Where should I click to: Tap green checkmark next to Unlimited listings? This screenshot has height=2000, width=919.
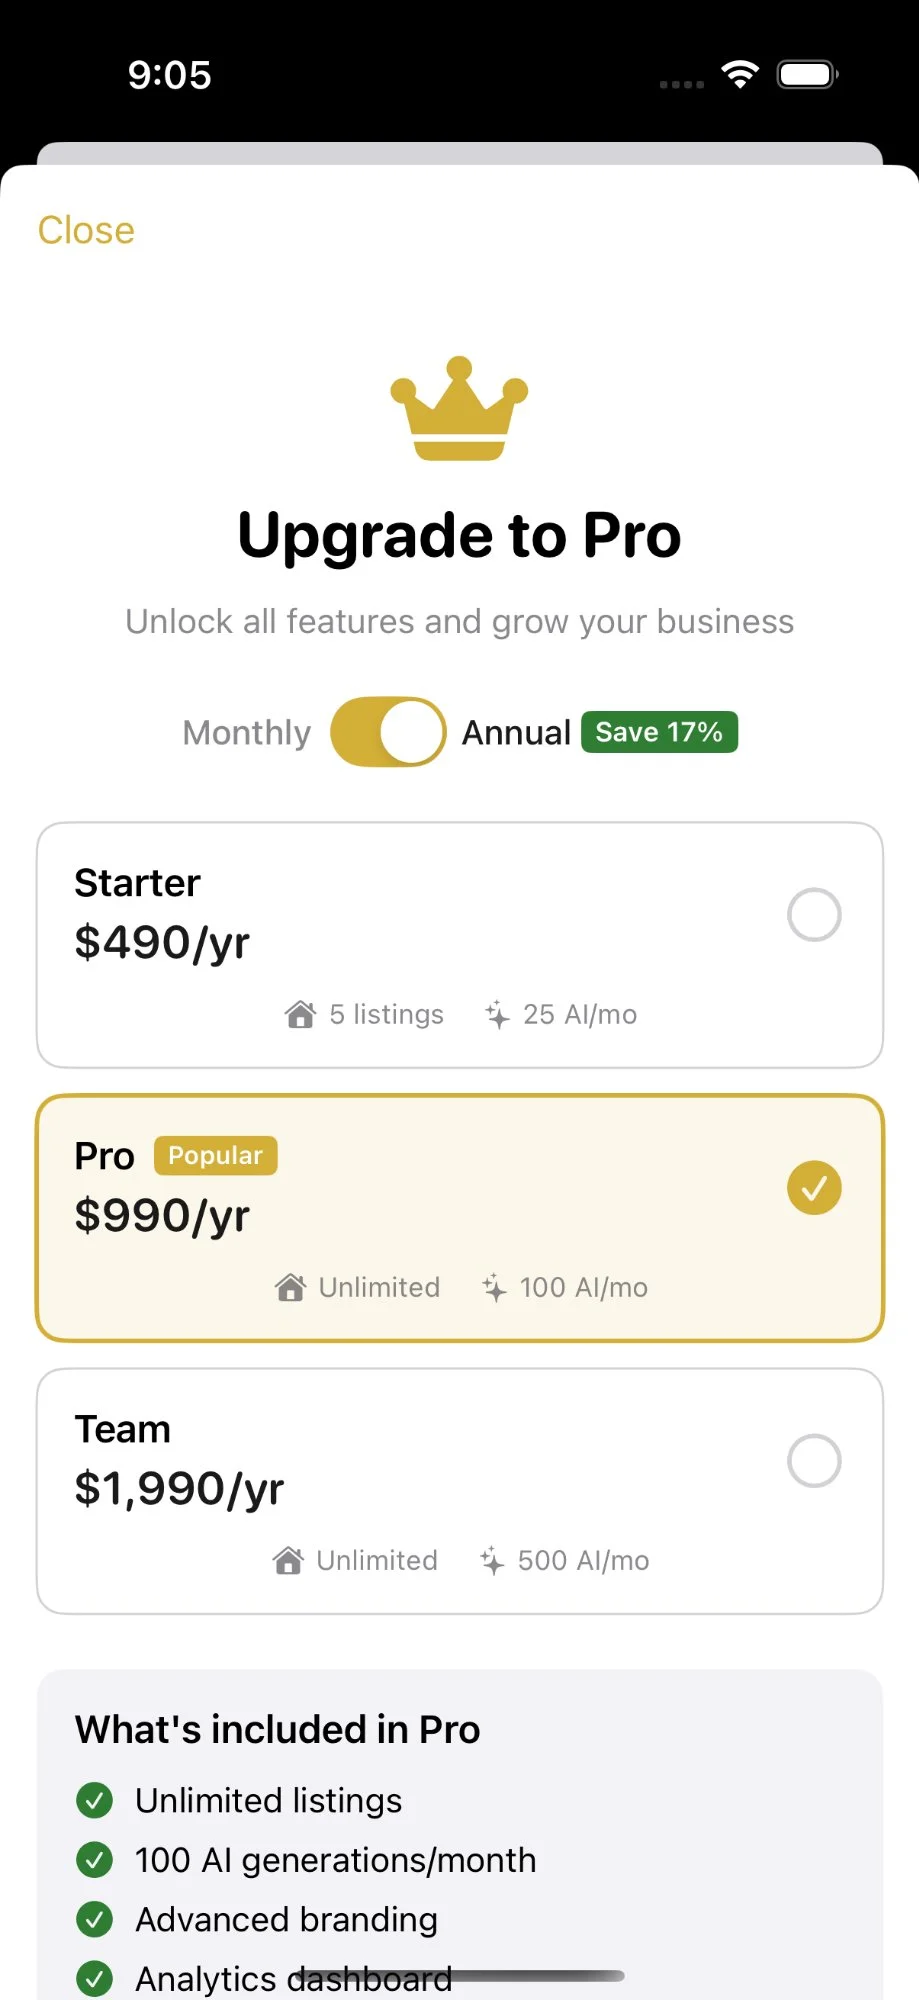tap(94, 1800)
